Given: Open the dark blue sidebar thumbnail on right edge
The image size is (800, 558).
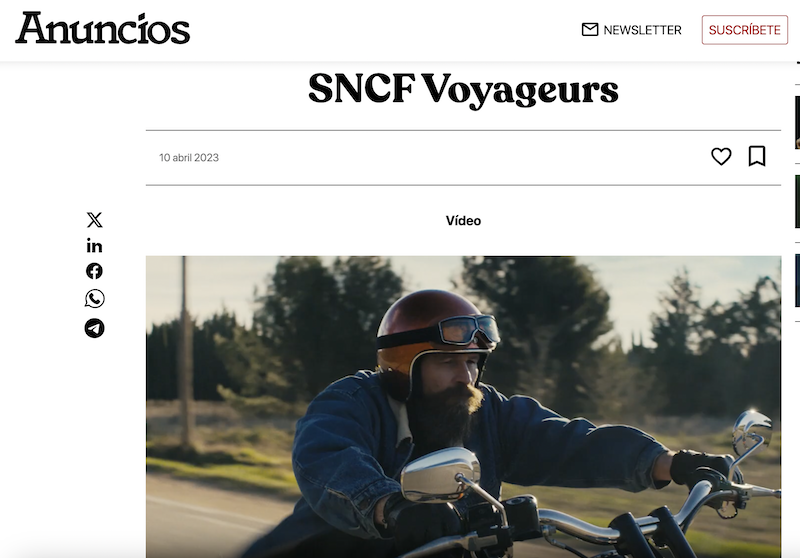Looking at the screenshot, I should (797, 281).
